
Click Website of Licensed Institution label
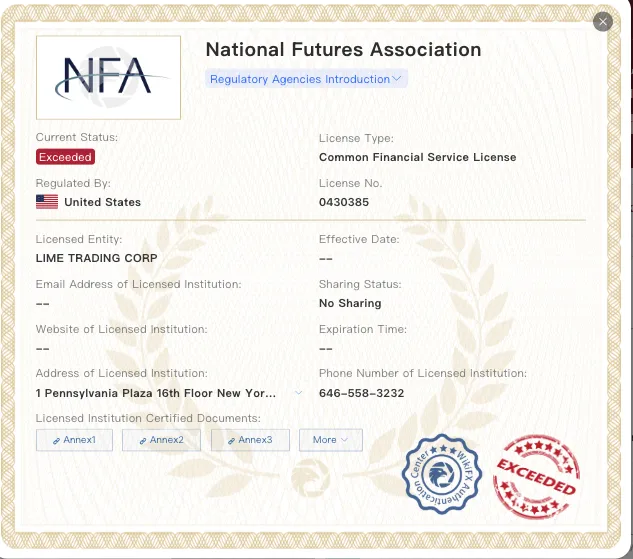(x=122, y=329)
